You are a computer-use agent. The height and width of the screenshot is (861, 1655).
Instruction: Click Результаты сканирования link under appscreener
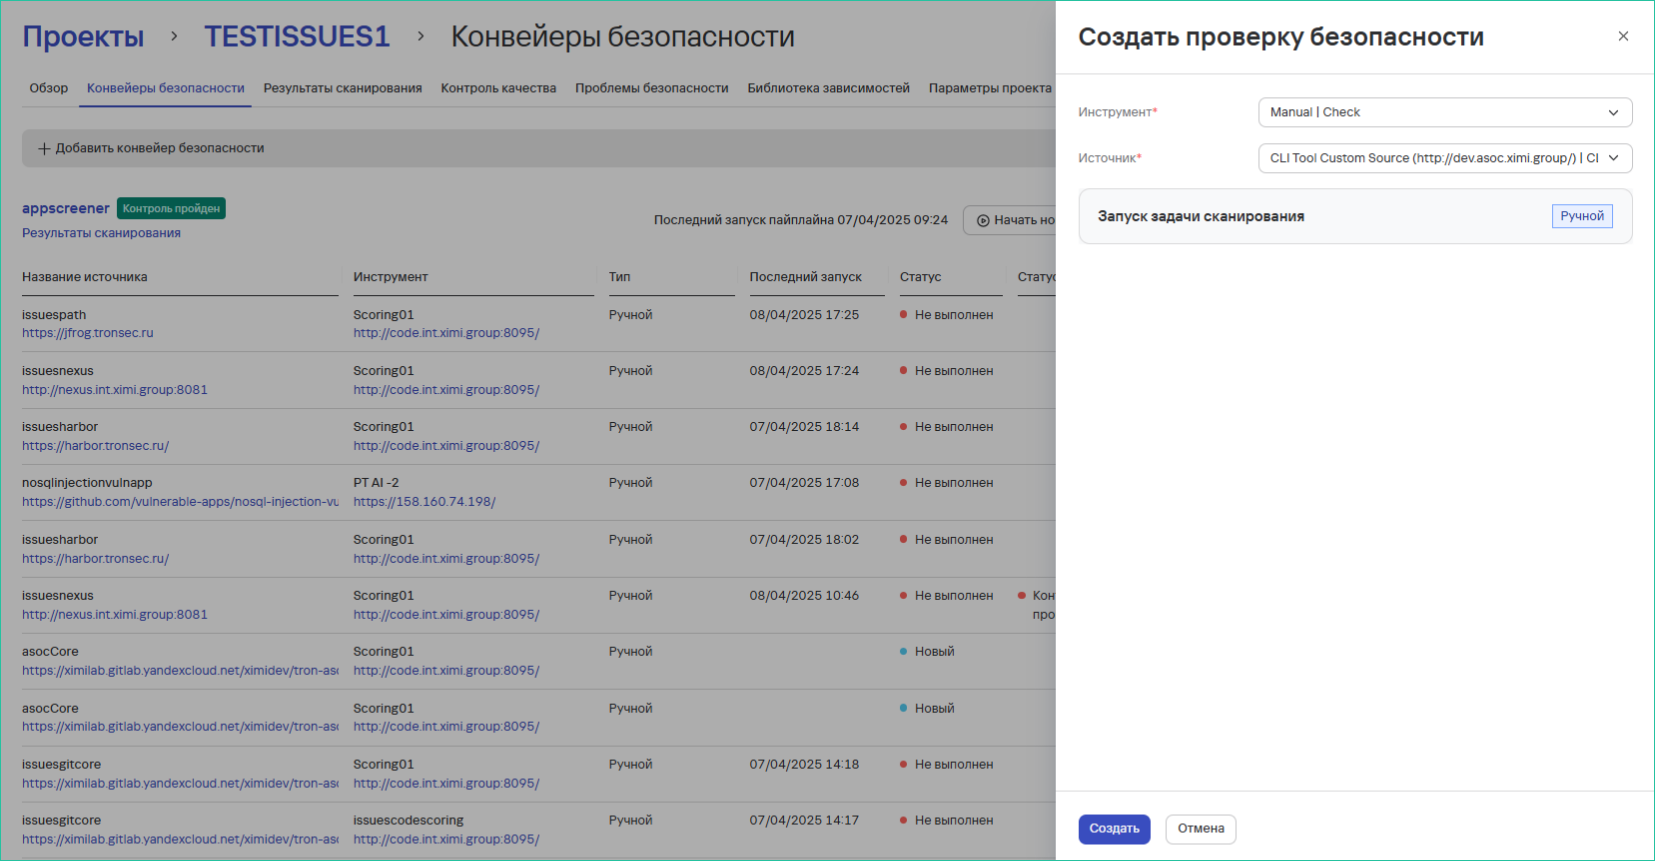pyautogui.click(x=101, y=233)
